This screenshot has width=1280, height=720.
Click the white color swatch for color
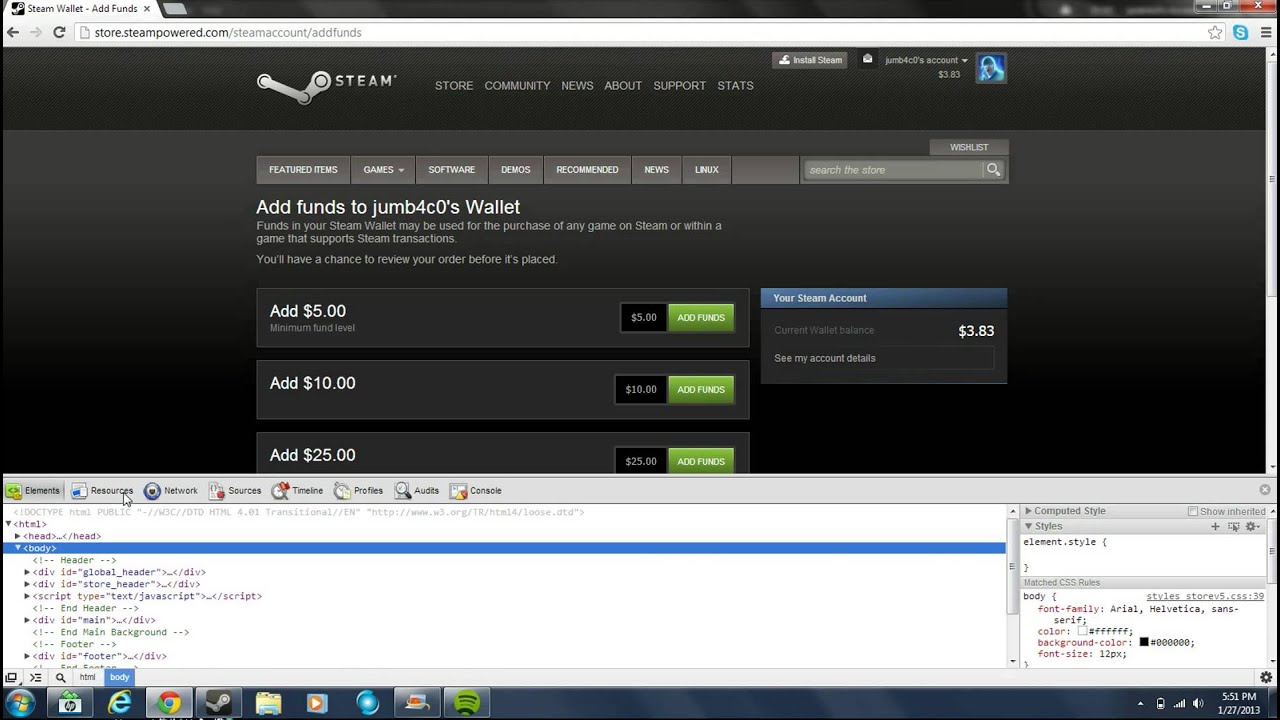pyautogui.click(x=1082, y=632)
